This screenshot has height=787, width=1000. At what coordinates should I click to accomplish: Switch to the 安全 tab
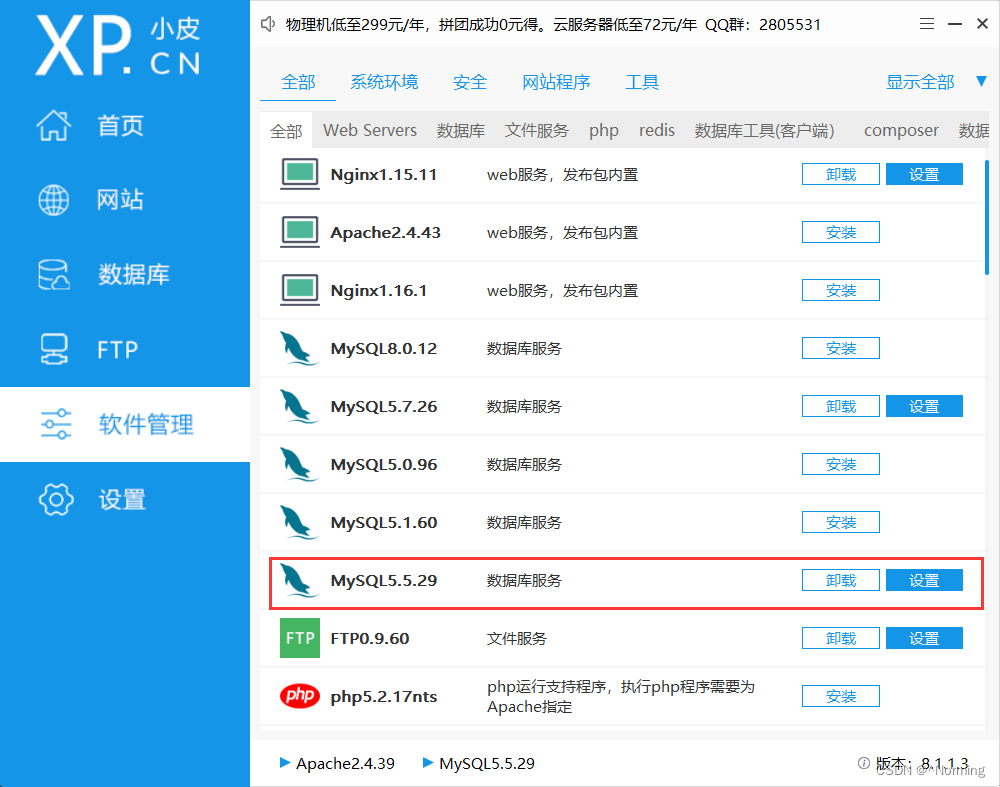tap(470, 82)
